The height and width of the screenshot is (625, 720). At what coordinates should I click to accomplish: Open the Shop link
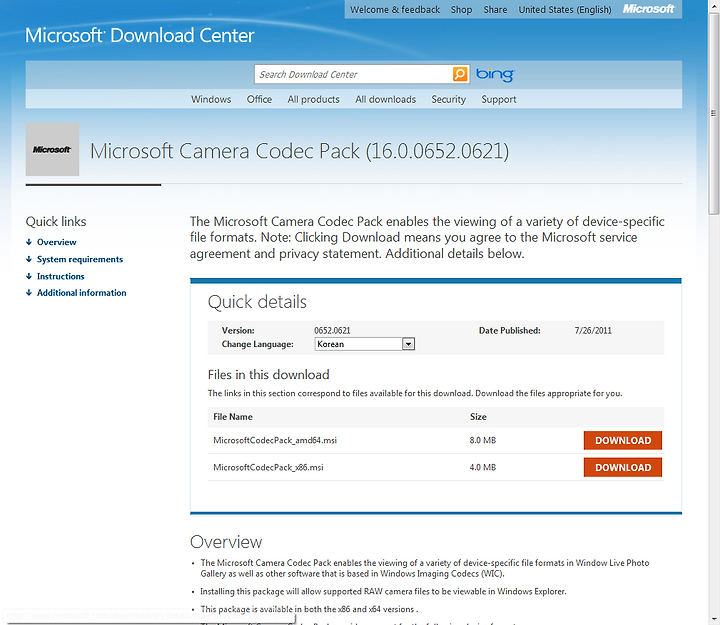tap(461, 10)
